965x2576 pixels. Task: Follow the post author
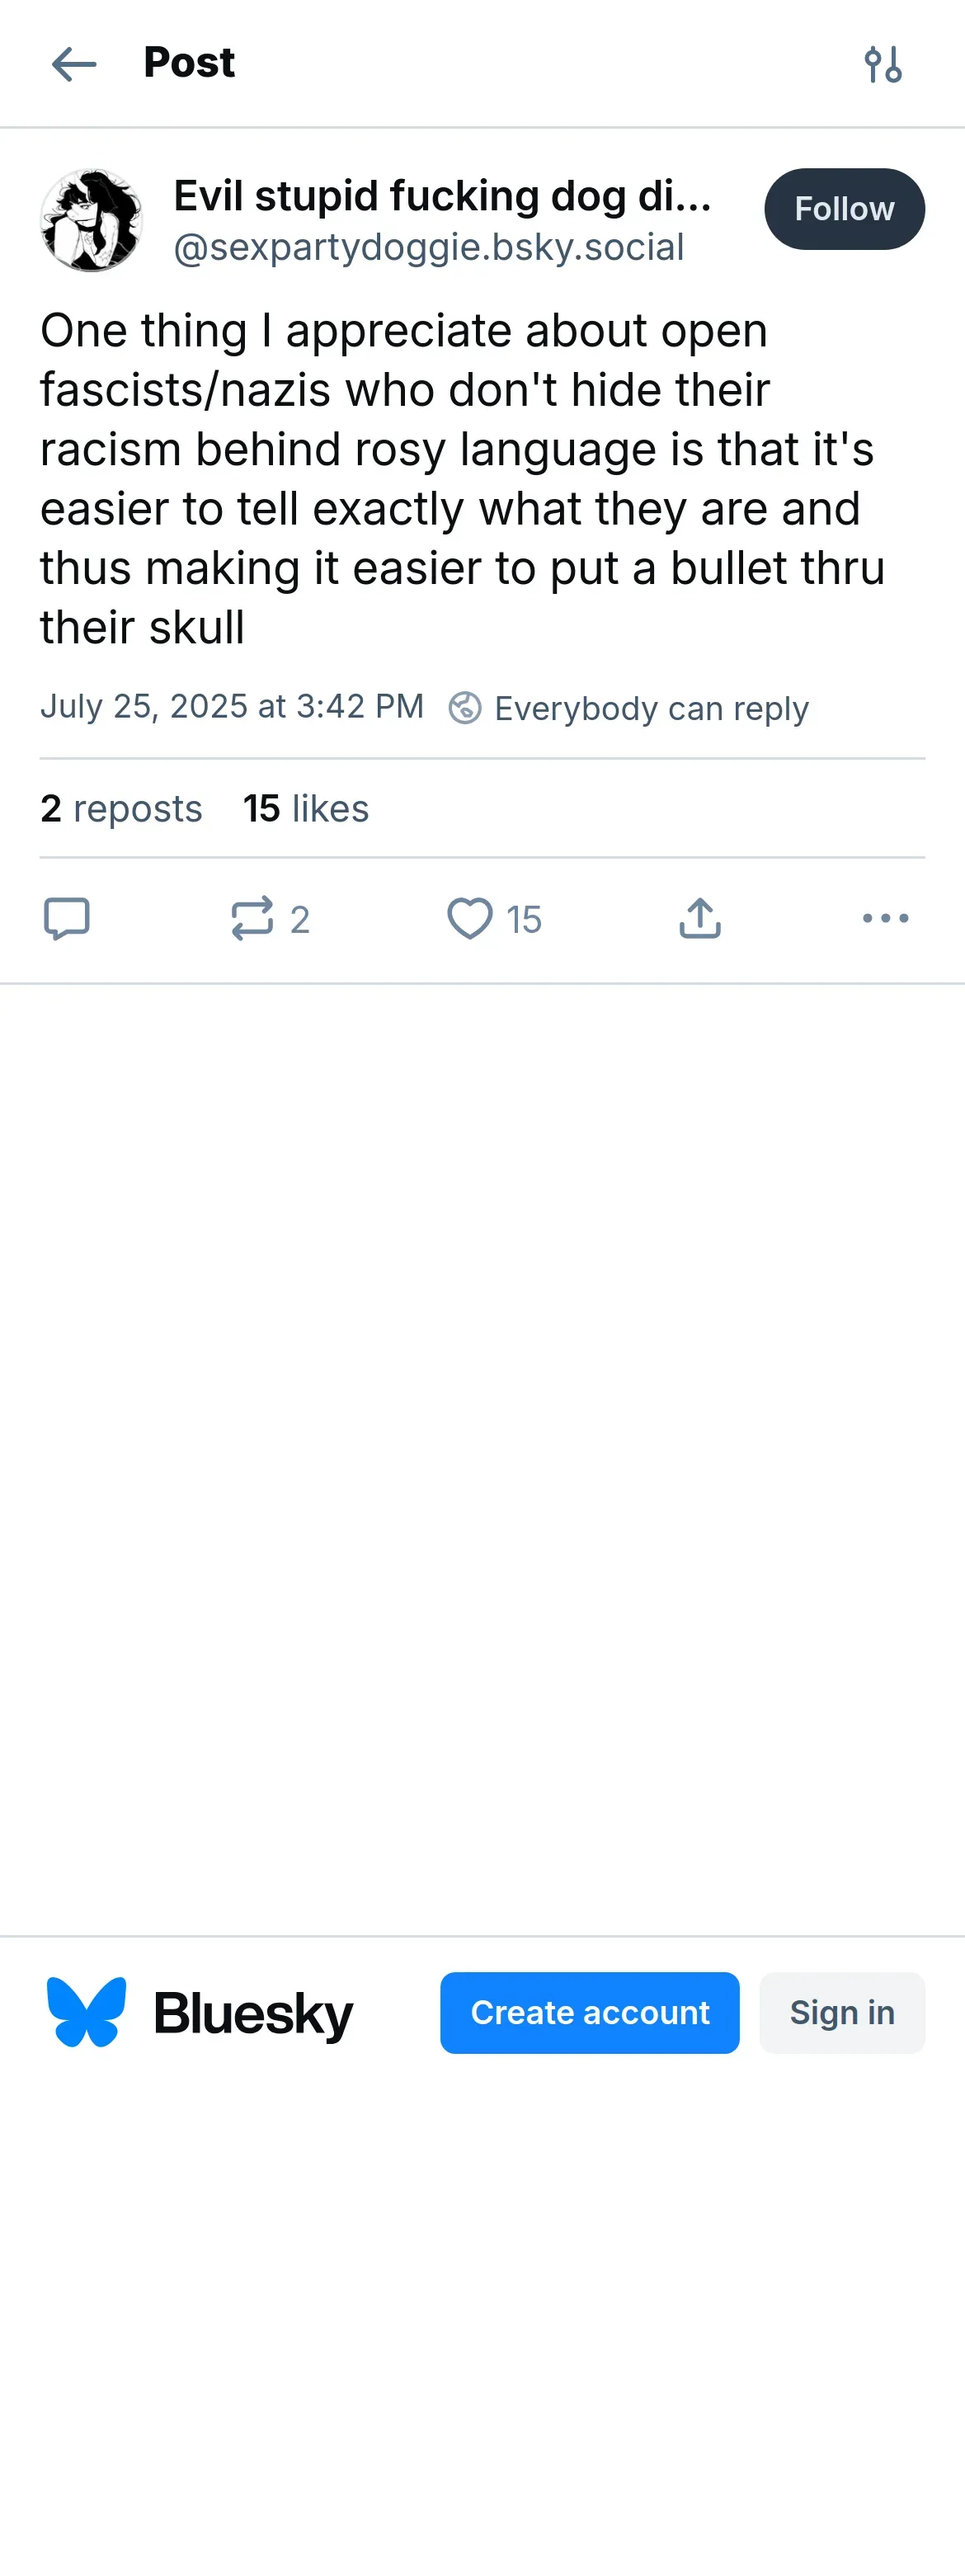tap(844, 209)
